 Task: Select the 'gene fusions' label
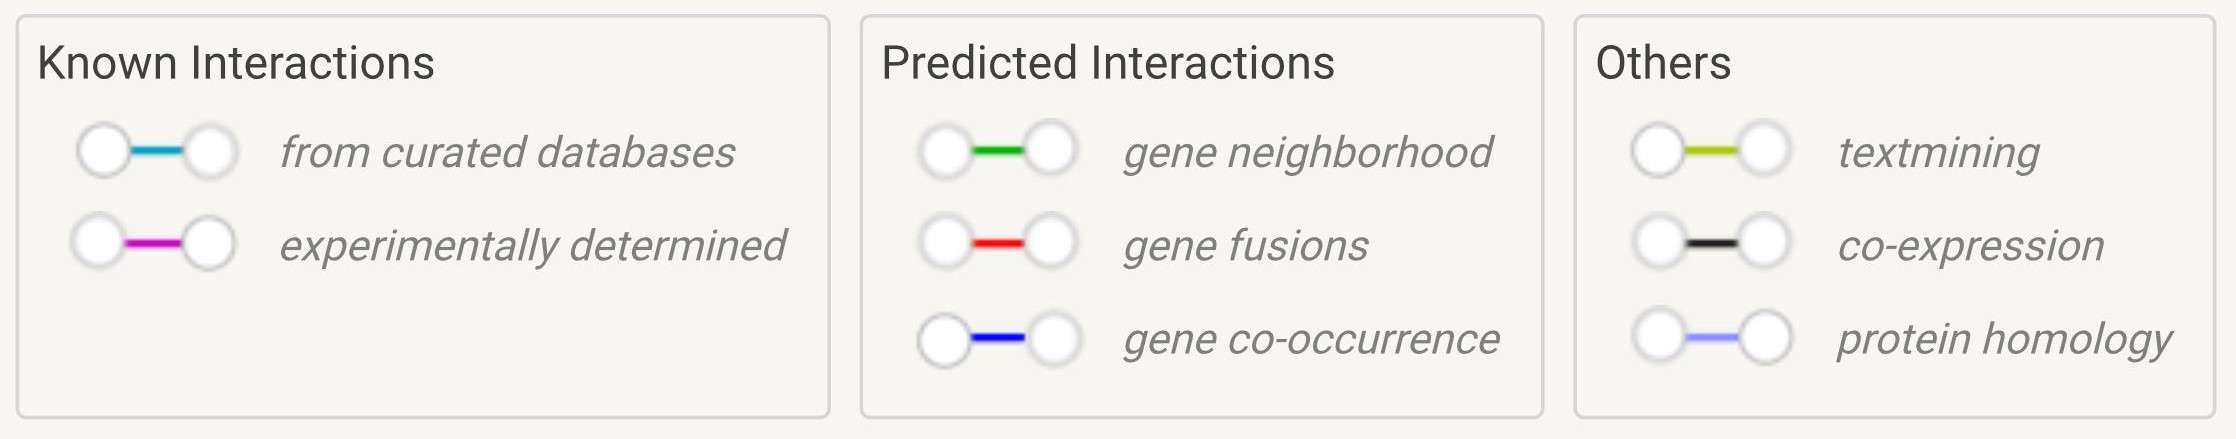pos(1245,246)
